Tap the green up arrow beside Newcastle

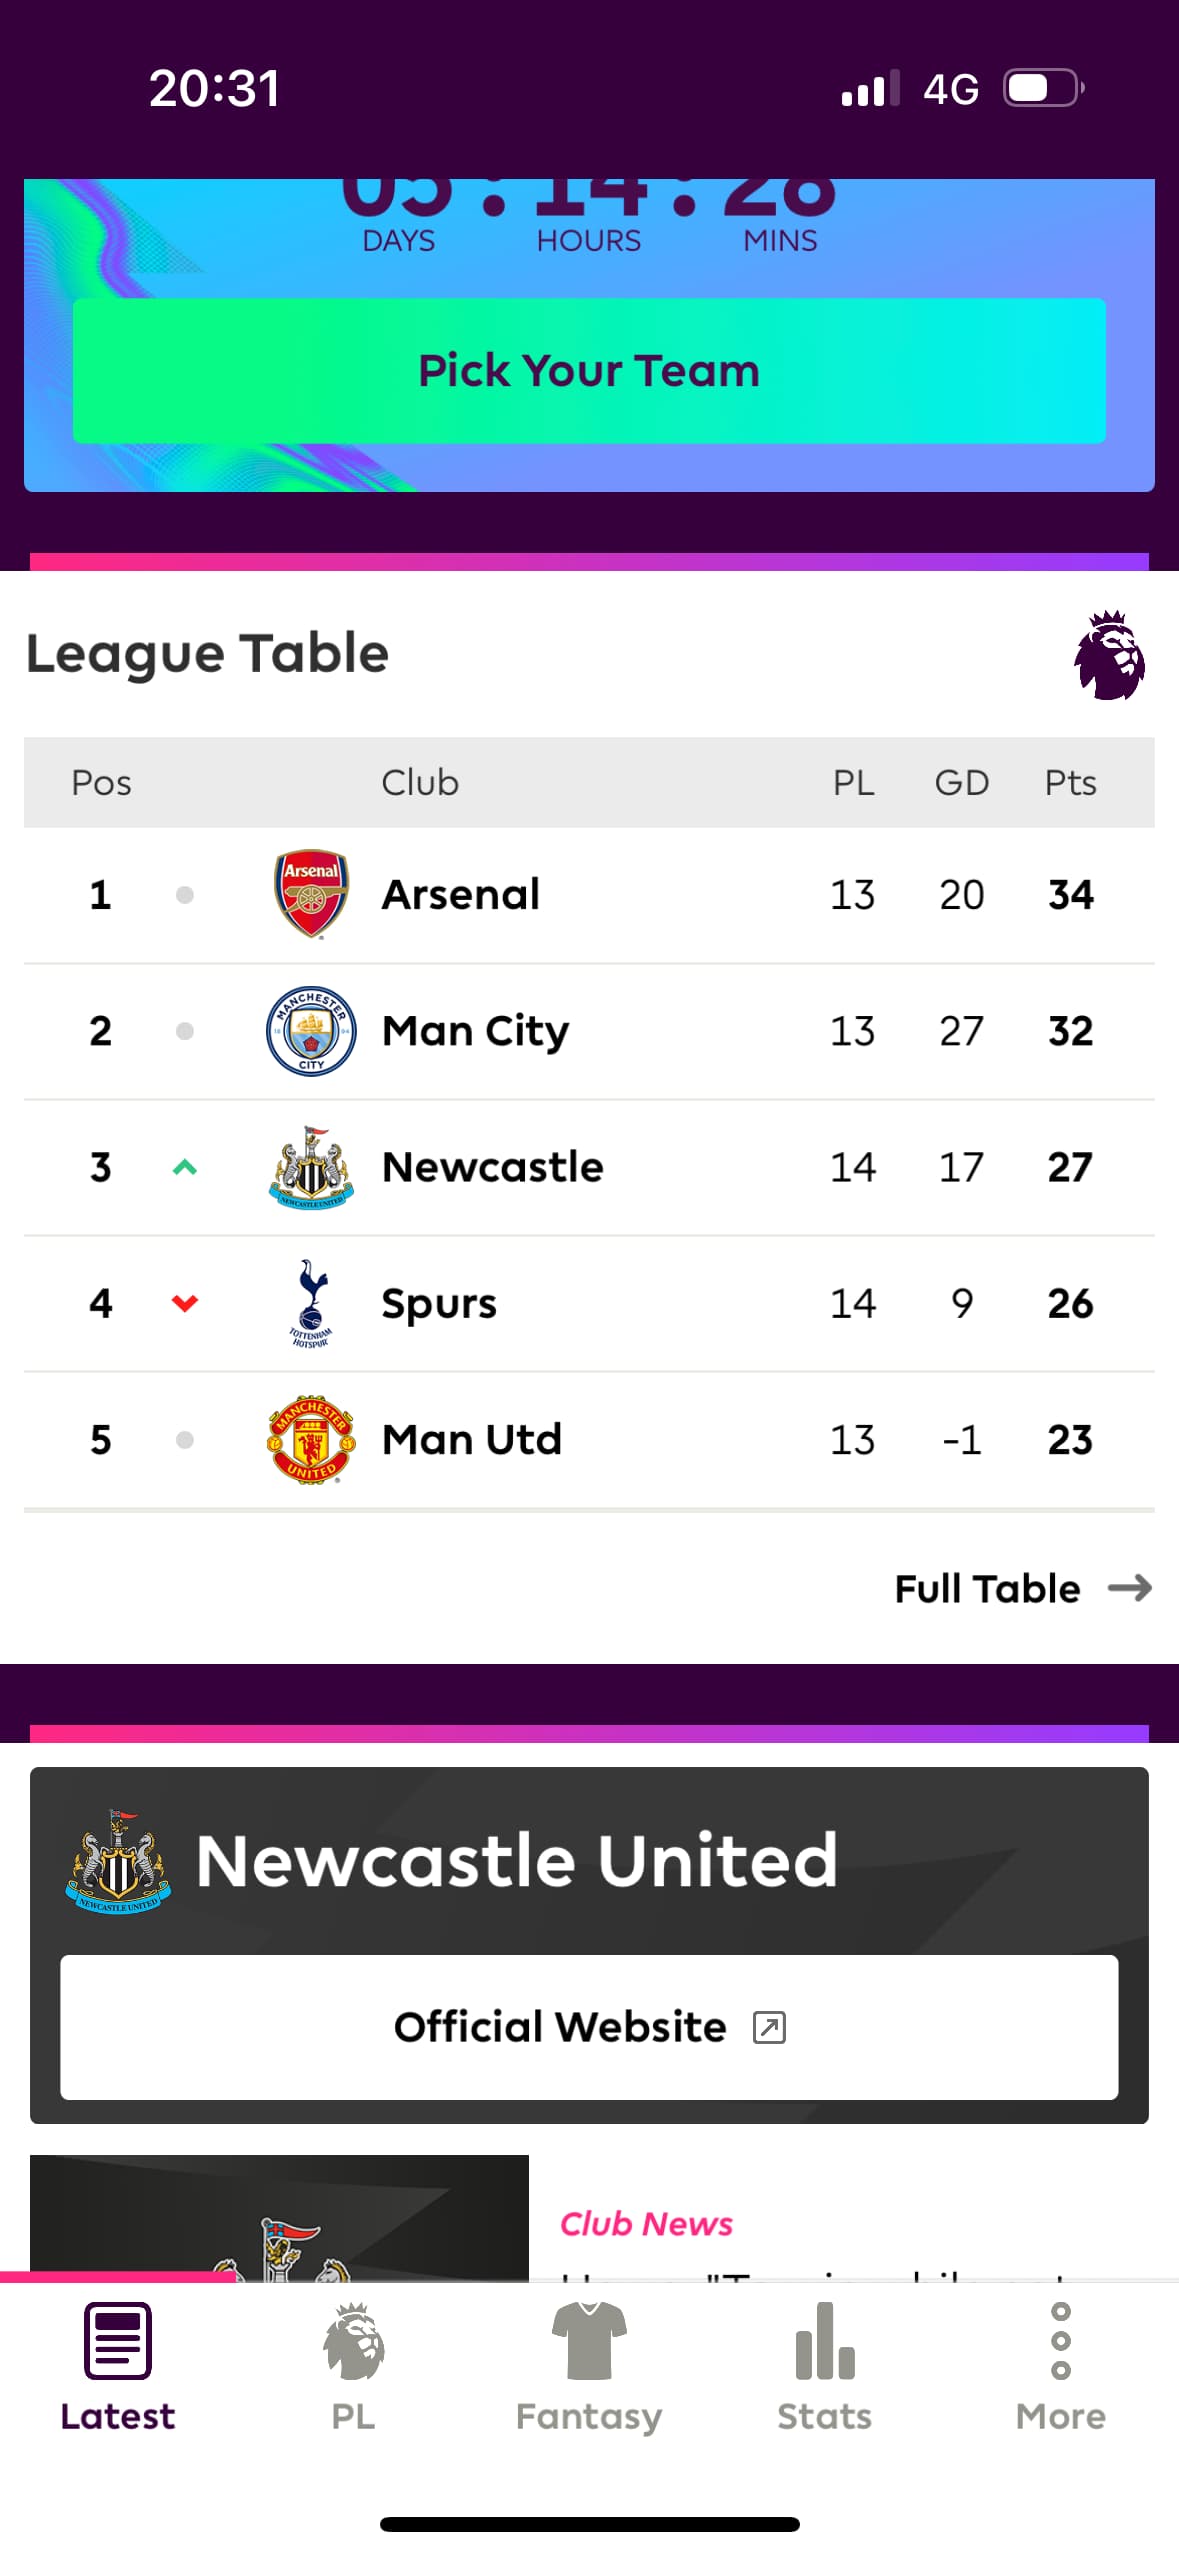(185, 1167)
